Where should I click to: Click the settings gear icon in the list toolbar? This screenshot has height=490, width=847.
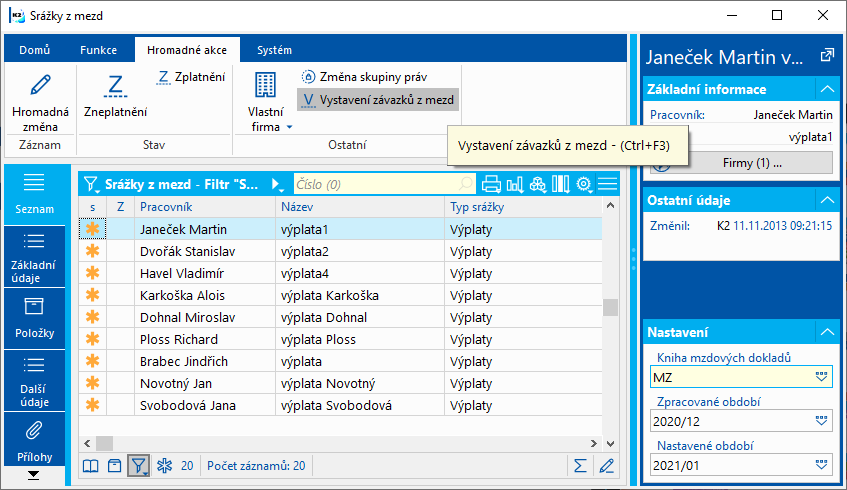click(x=584, y=184)
